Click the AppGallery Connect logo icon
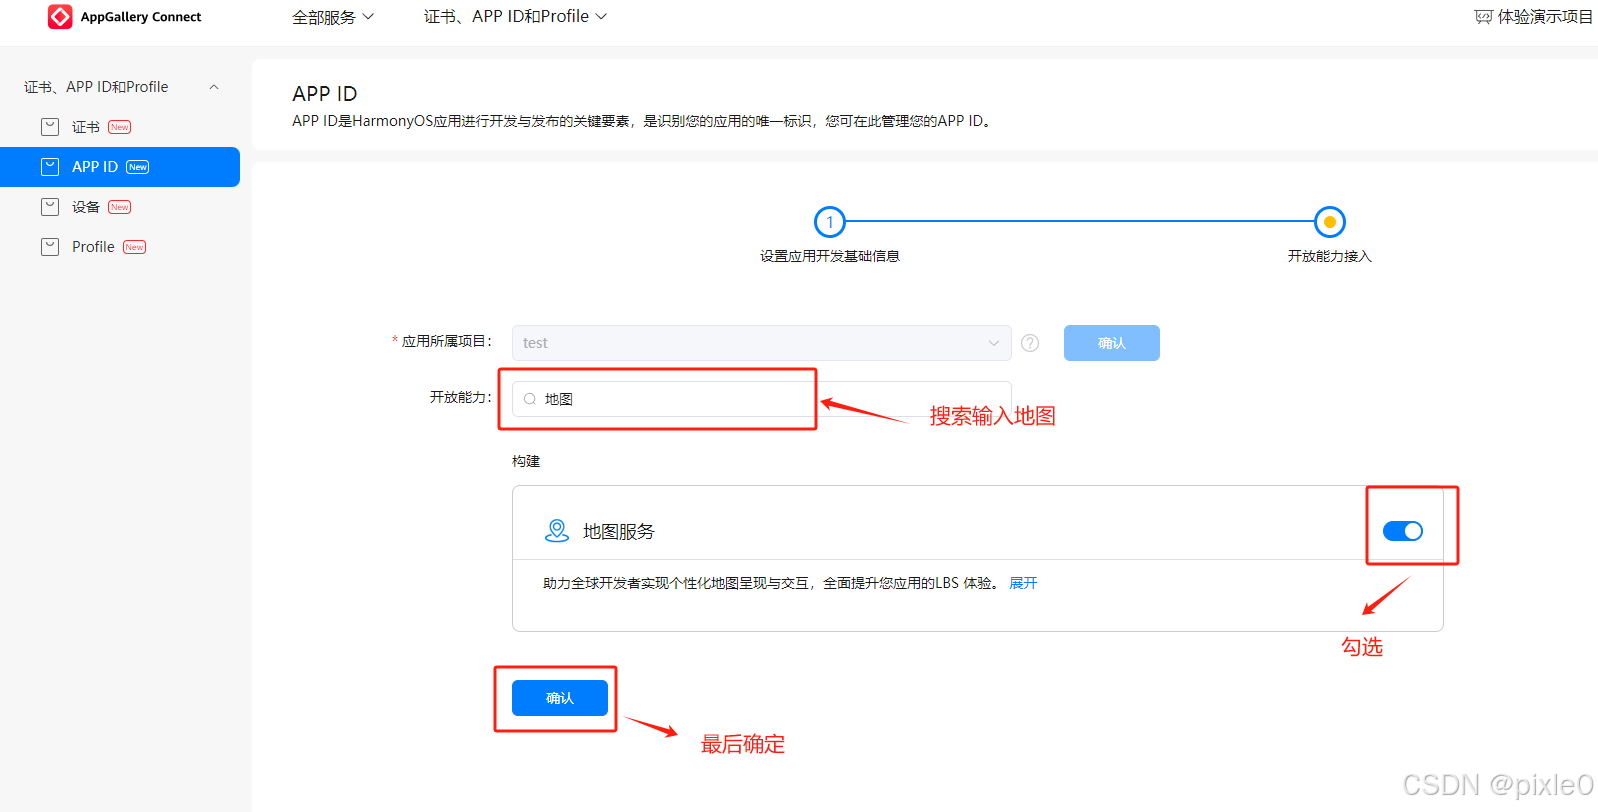 (60, 17)
